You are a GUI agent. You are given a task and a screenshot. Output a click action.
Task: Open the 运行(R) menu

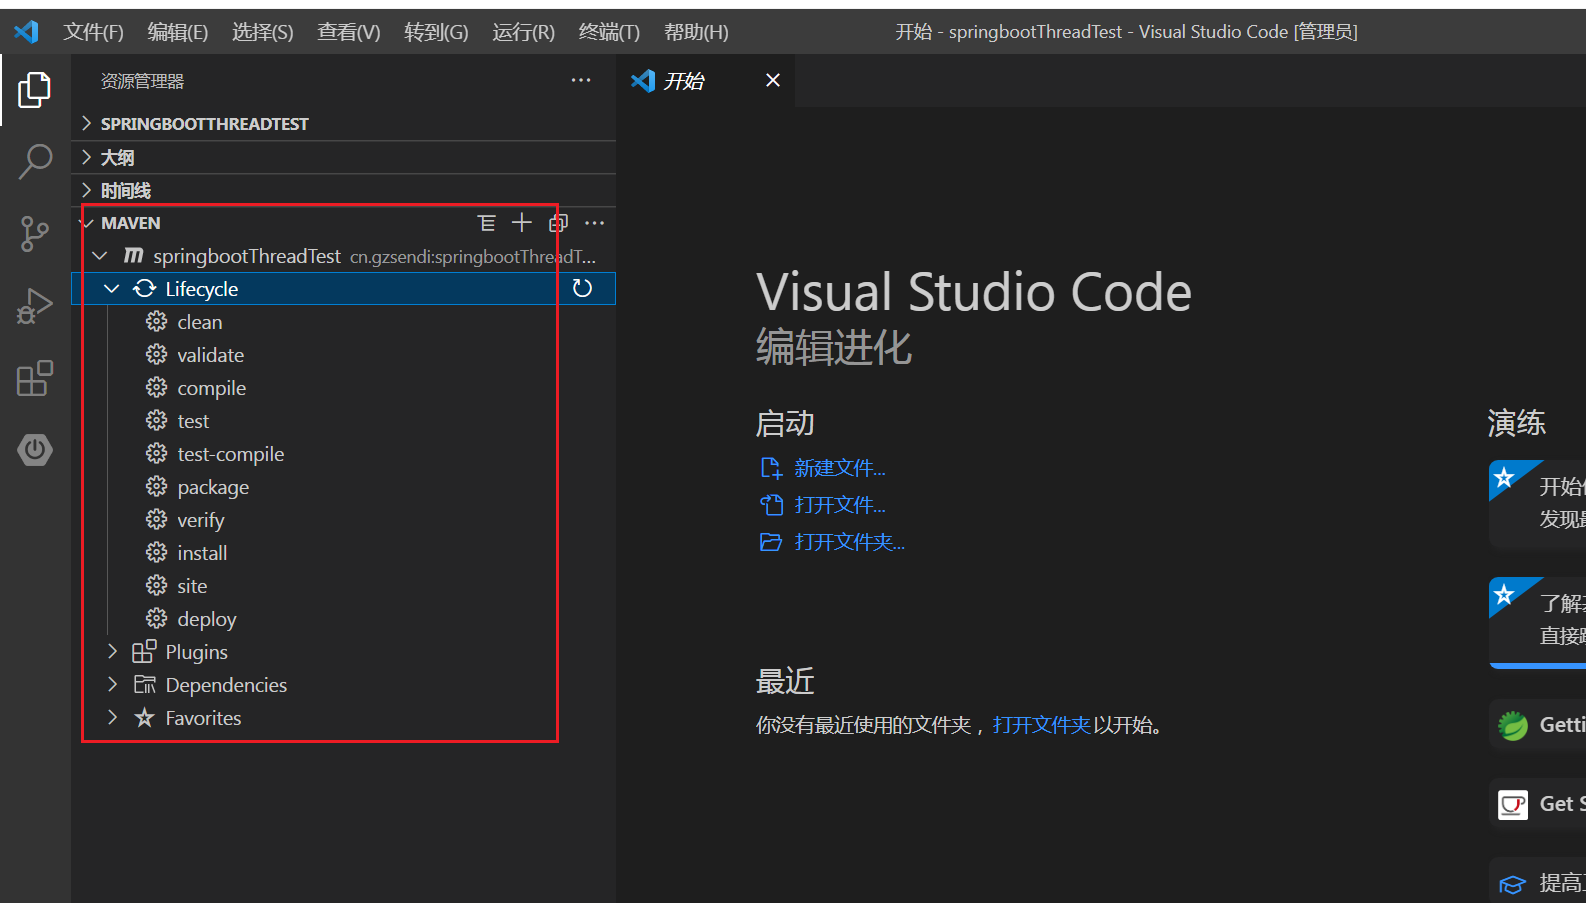point(523,32)
